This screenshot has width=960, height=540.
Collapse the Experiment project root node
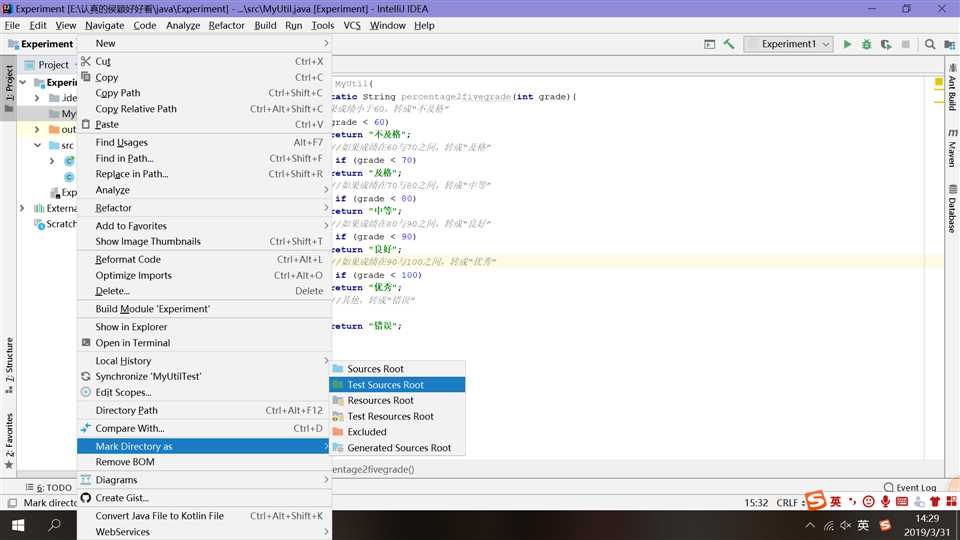pos(23,82)
